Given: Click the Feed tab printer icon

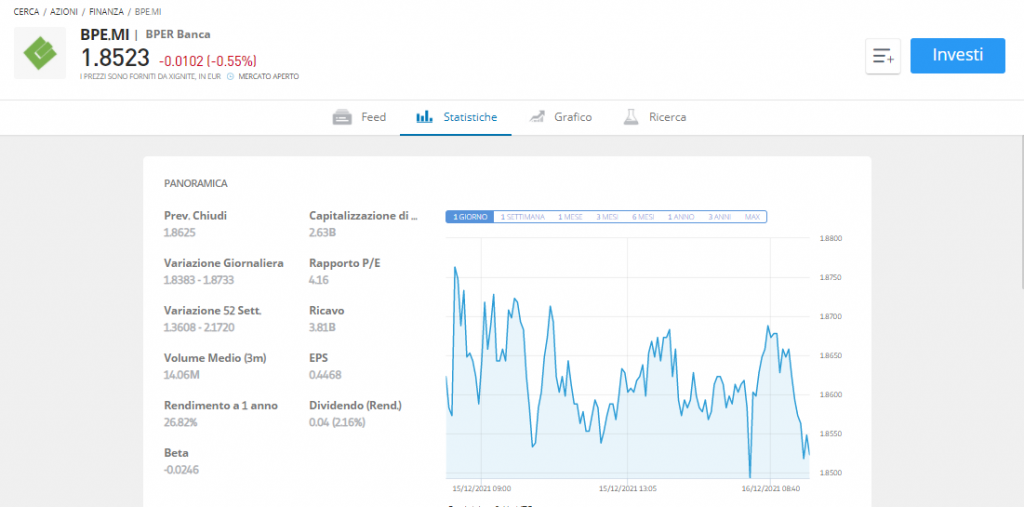Looking at the screenshot, I should click(343, 118).
